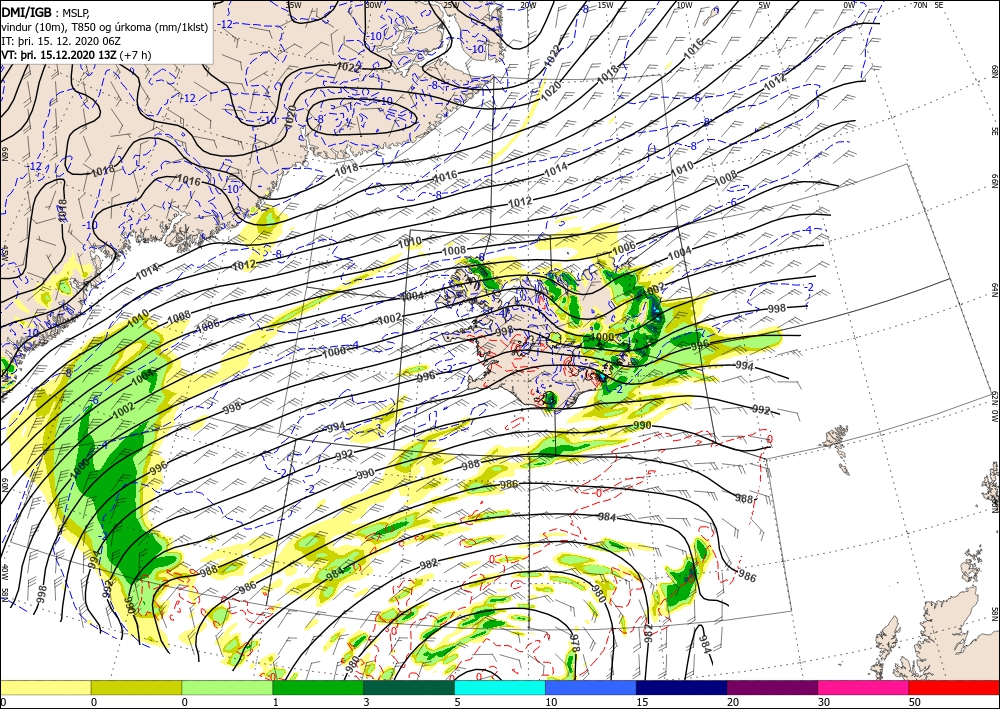Pick the cyan 5 mm legend swatch

[500, 687]
